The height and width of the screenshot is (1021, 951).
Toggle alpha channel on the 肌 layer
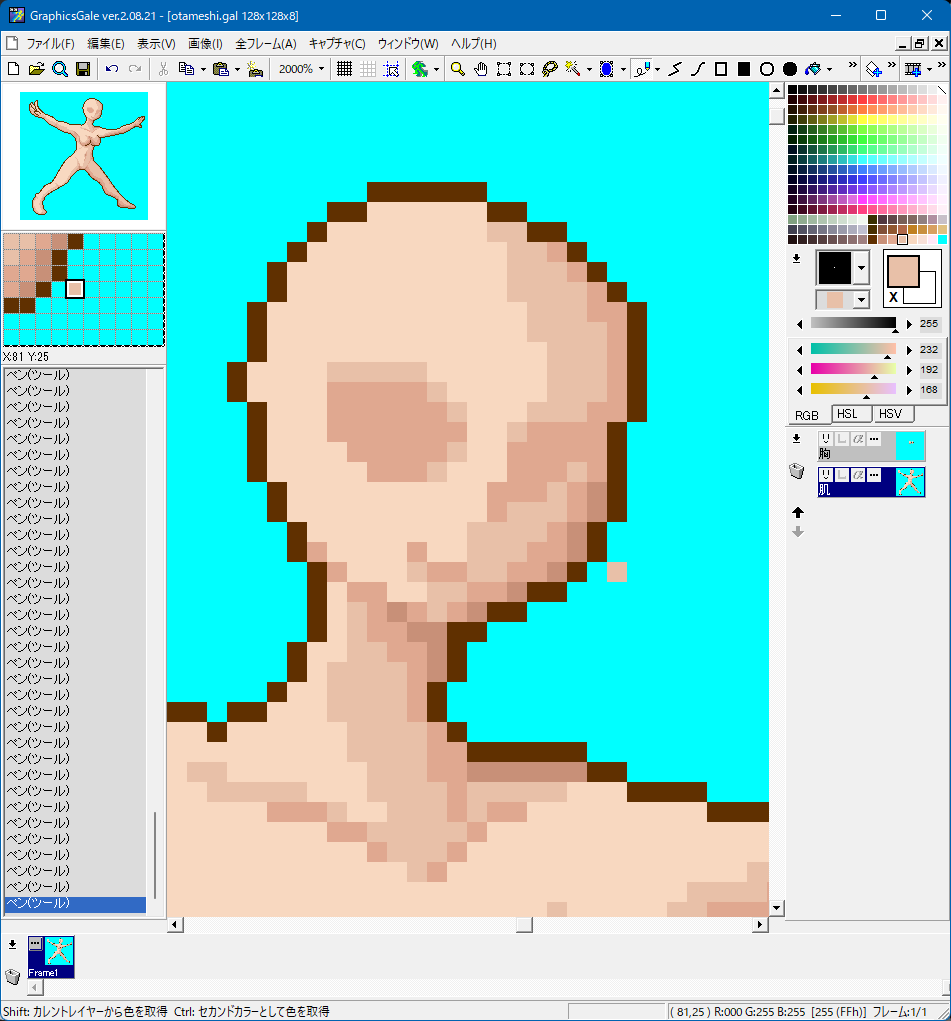(x=858, y=475)
